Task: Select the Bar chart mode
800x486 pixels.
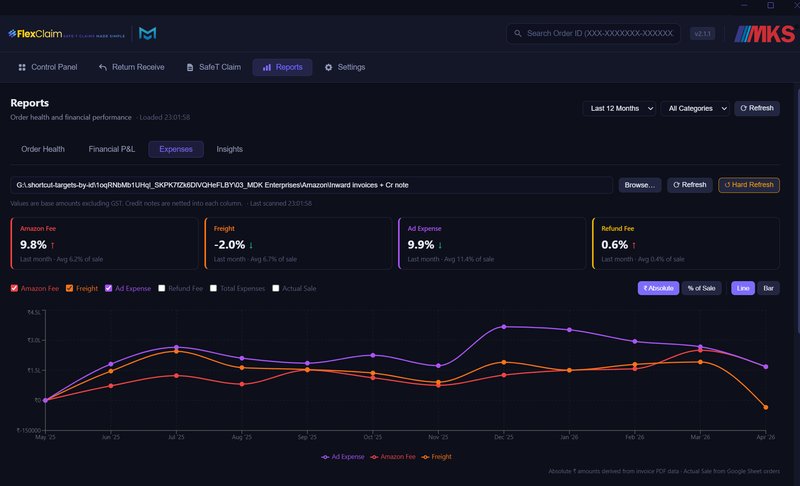Action: coord(768,288)
